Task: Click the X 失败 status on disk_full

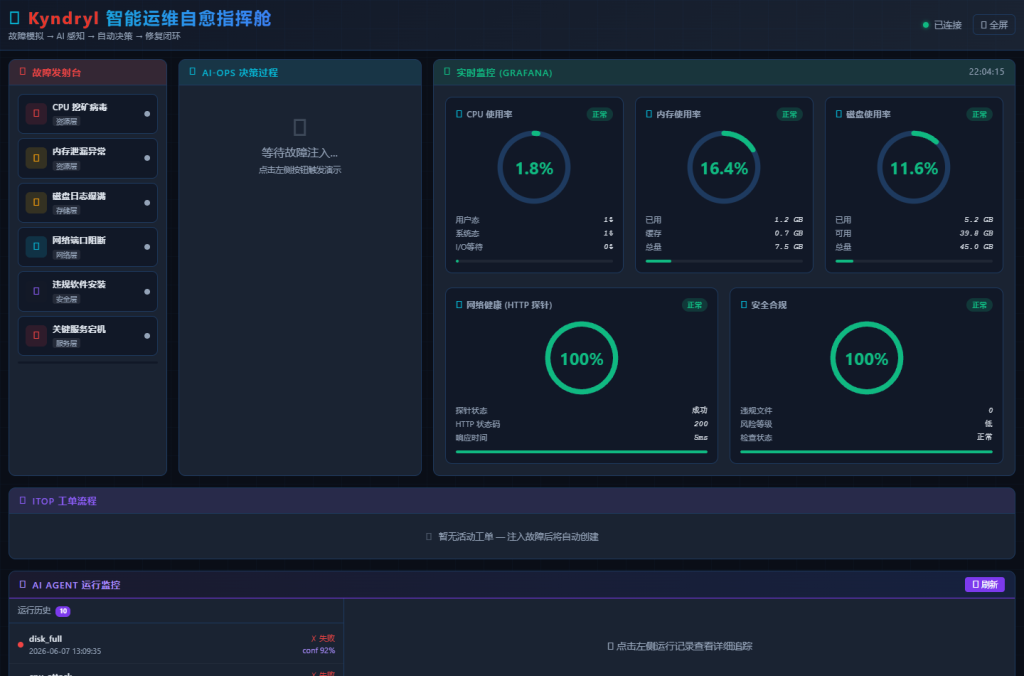Action: coord(323,638)
